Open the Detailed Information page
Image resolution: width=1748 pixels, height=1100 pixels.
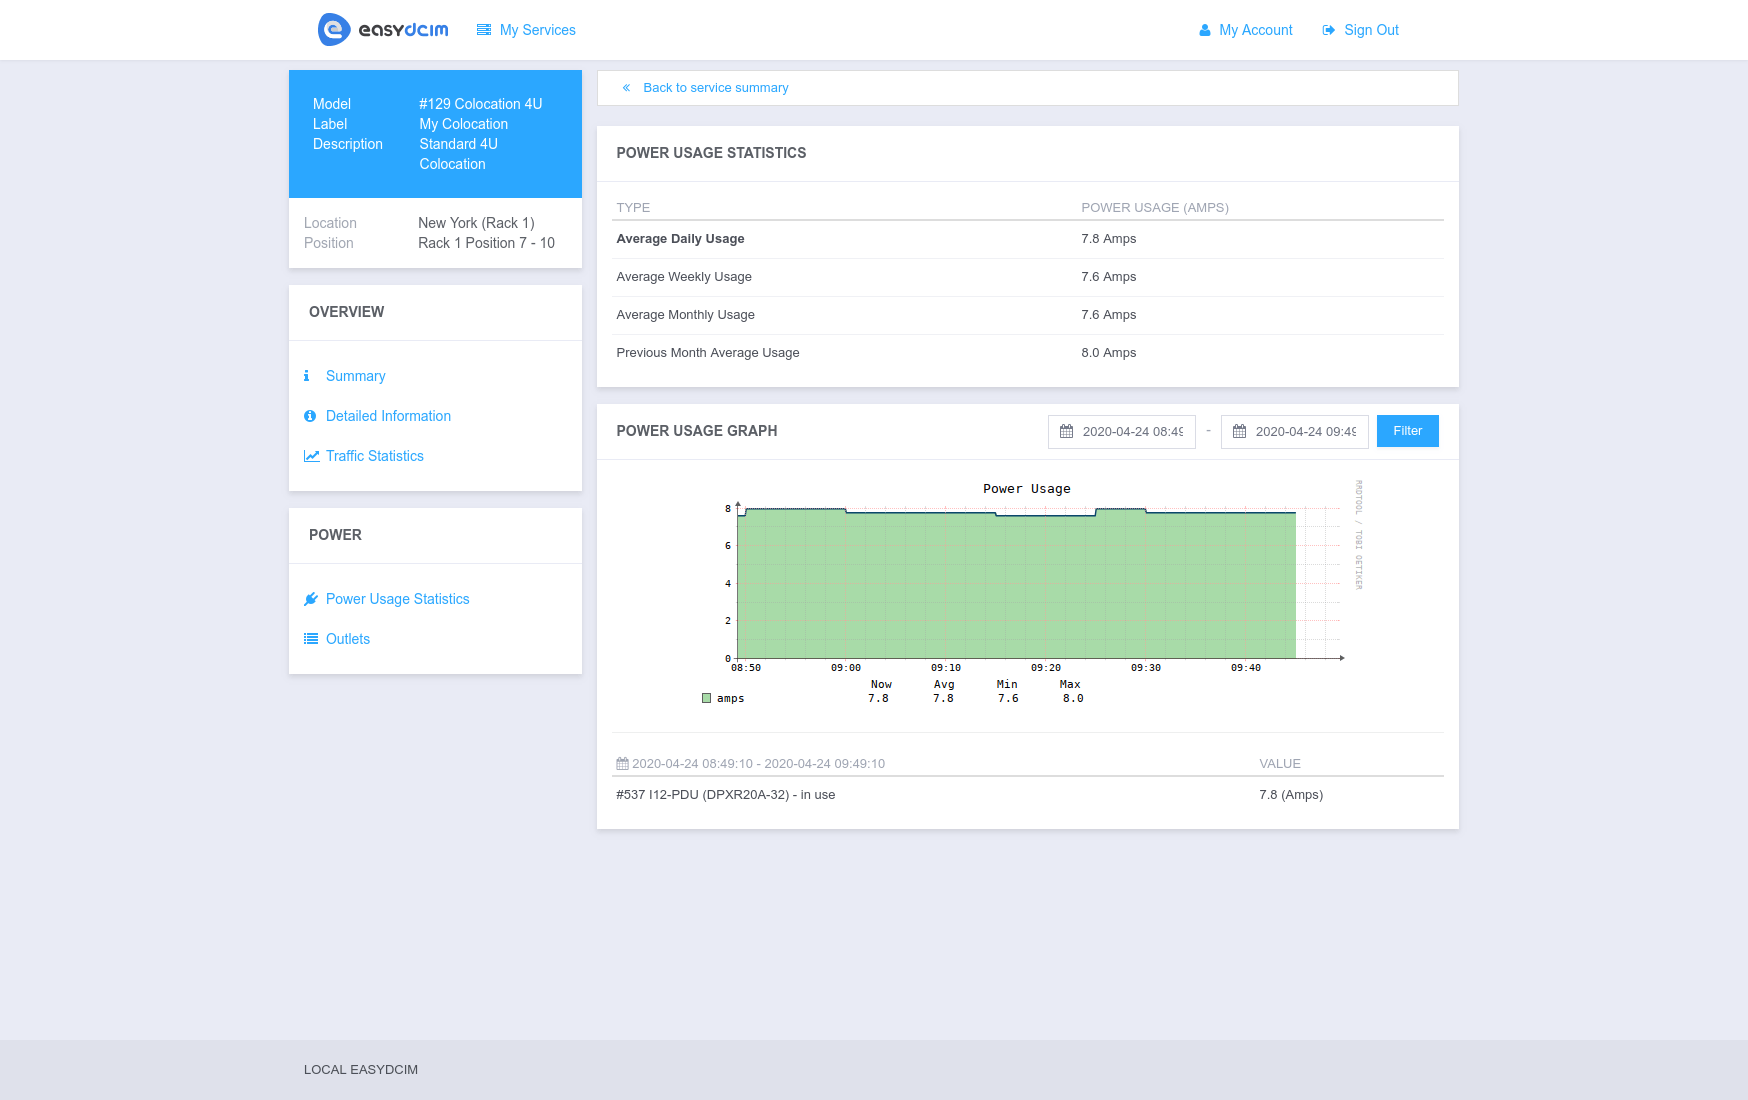click(x=388, y=416)
